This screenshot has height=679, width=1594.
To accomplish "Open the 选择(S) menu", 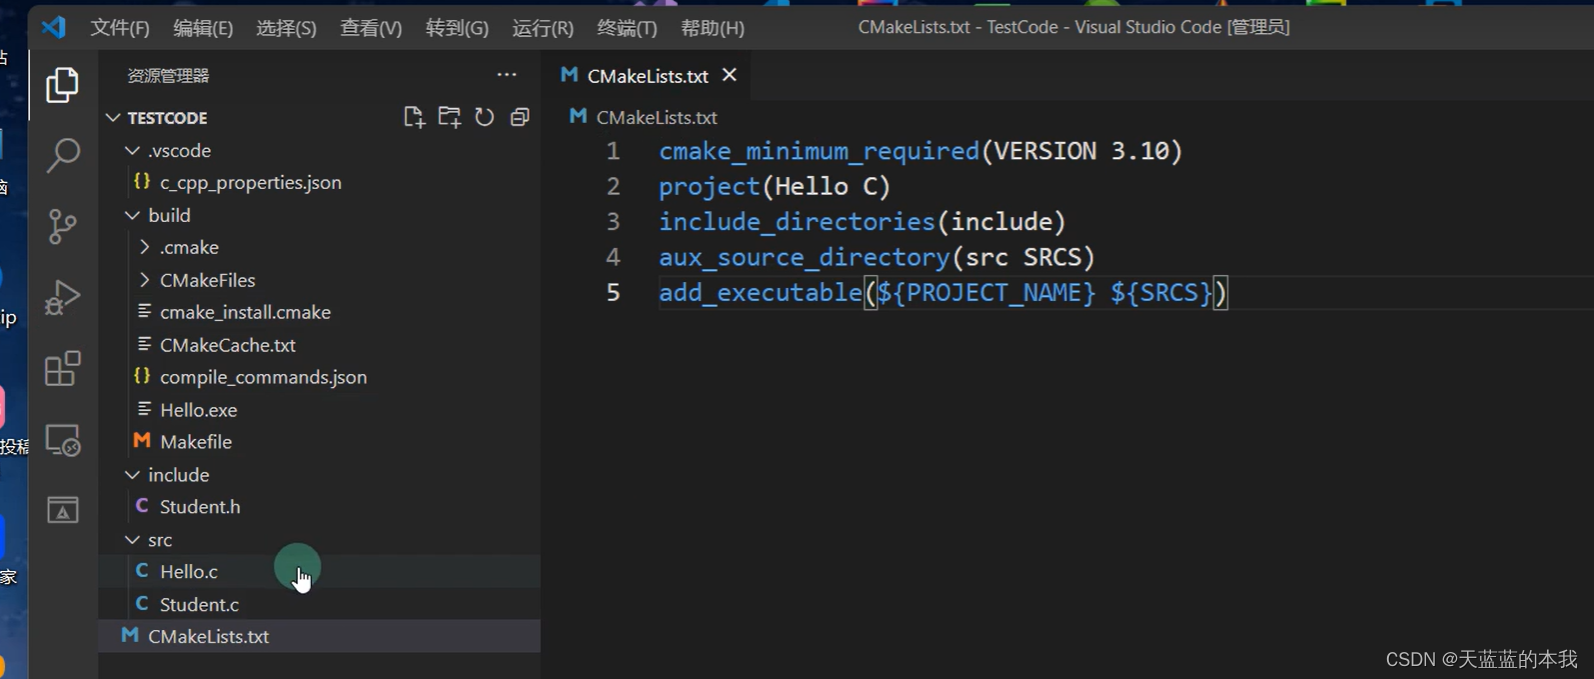I will 286,28.
